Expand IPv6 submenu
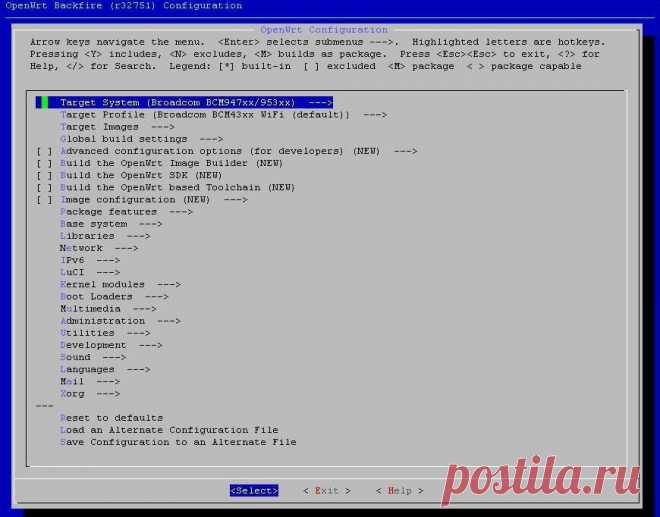Image resolution: width=660 pixels, height=517 pixels. tap(90, 260)
